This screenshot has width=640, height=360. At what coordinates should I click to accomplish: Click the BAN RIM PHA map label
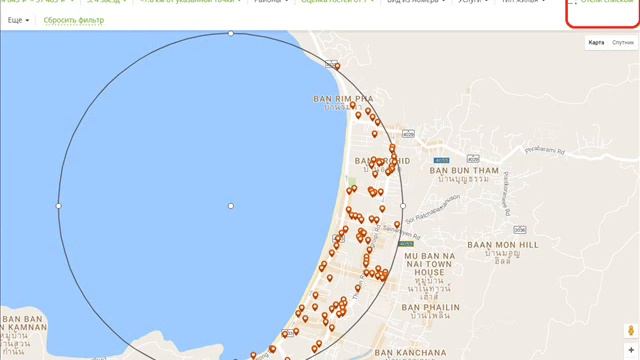(x=343, y=99)
